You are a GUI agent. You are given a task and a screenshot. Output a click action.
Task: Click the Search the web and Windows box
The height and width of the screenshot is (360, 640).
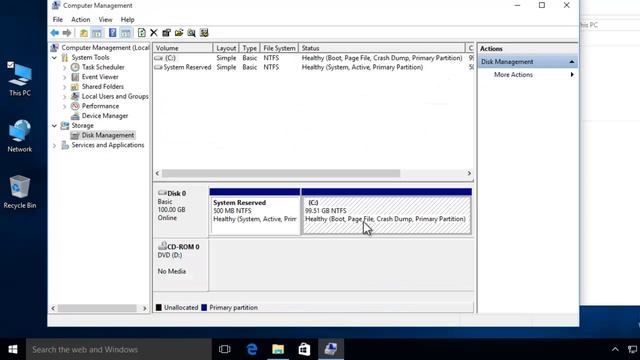[x=119, y=349]
